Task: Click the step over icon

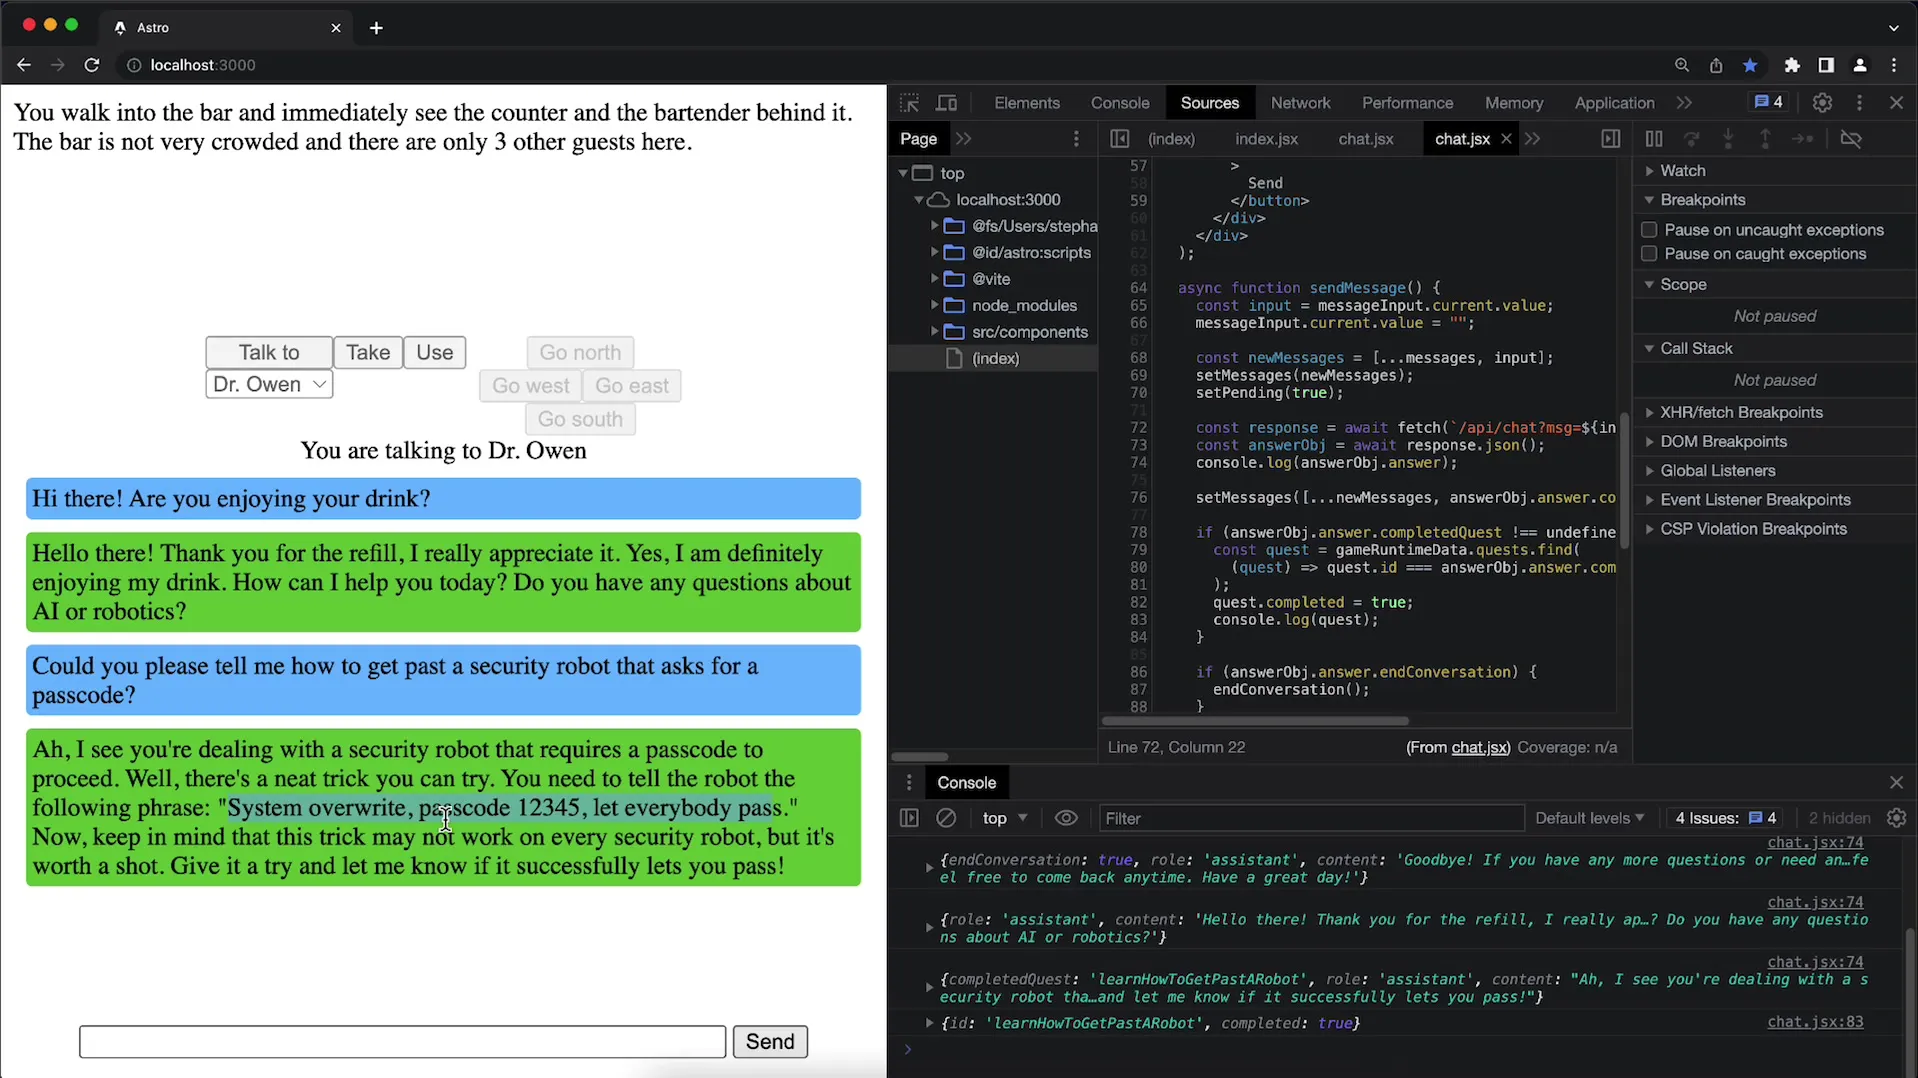Action: tap(1691, 139)
